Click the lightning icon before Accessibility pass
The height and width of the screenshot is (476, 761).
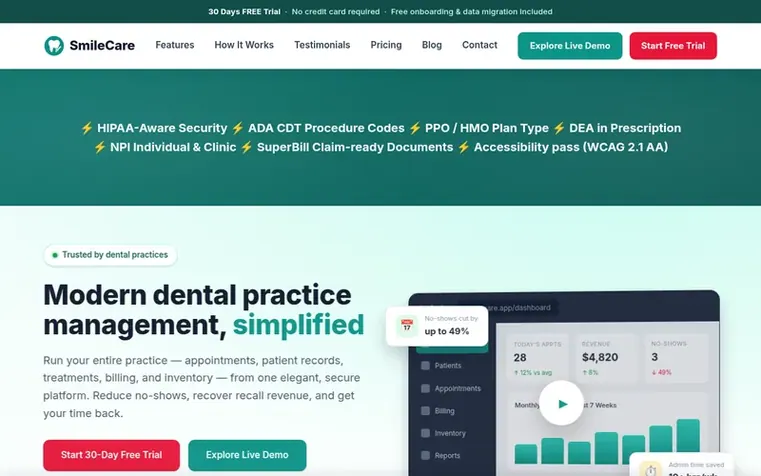tap(463, 147)
